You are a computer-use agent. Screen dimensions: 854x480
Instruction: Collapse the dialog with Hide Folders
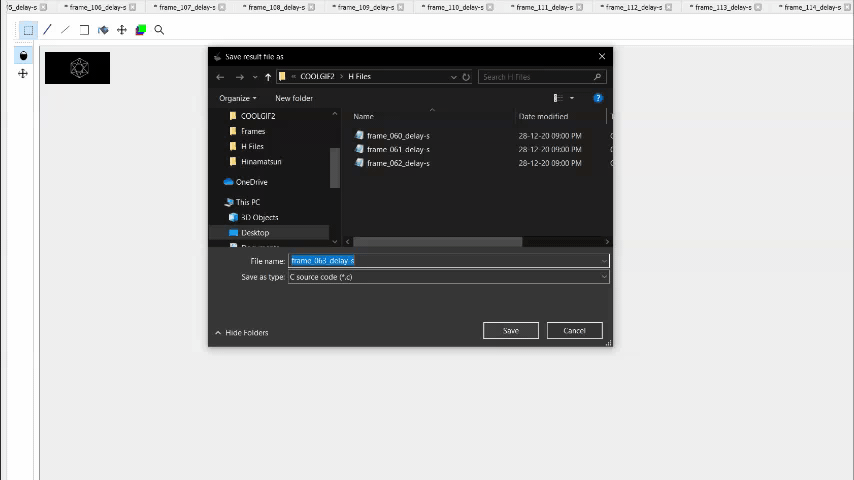click(241, 332)
